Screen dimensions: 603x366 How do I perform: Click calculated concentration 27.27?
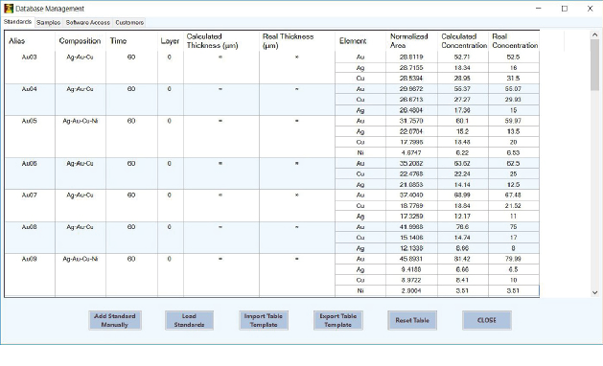463,100
